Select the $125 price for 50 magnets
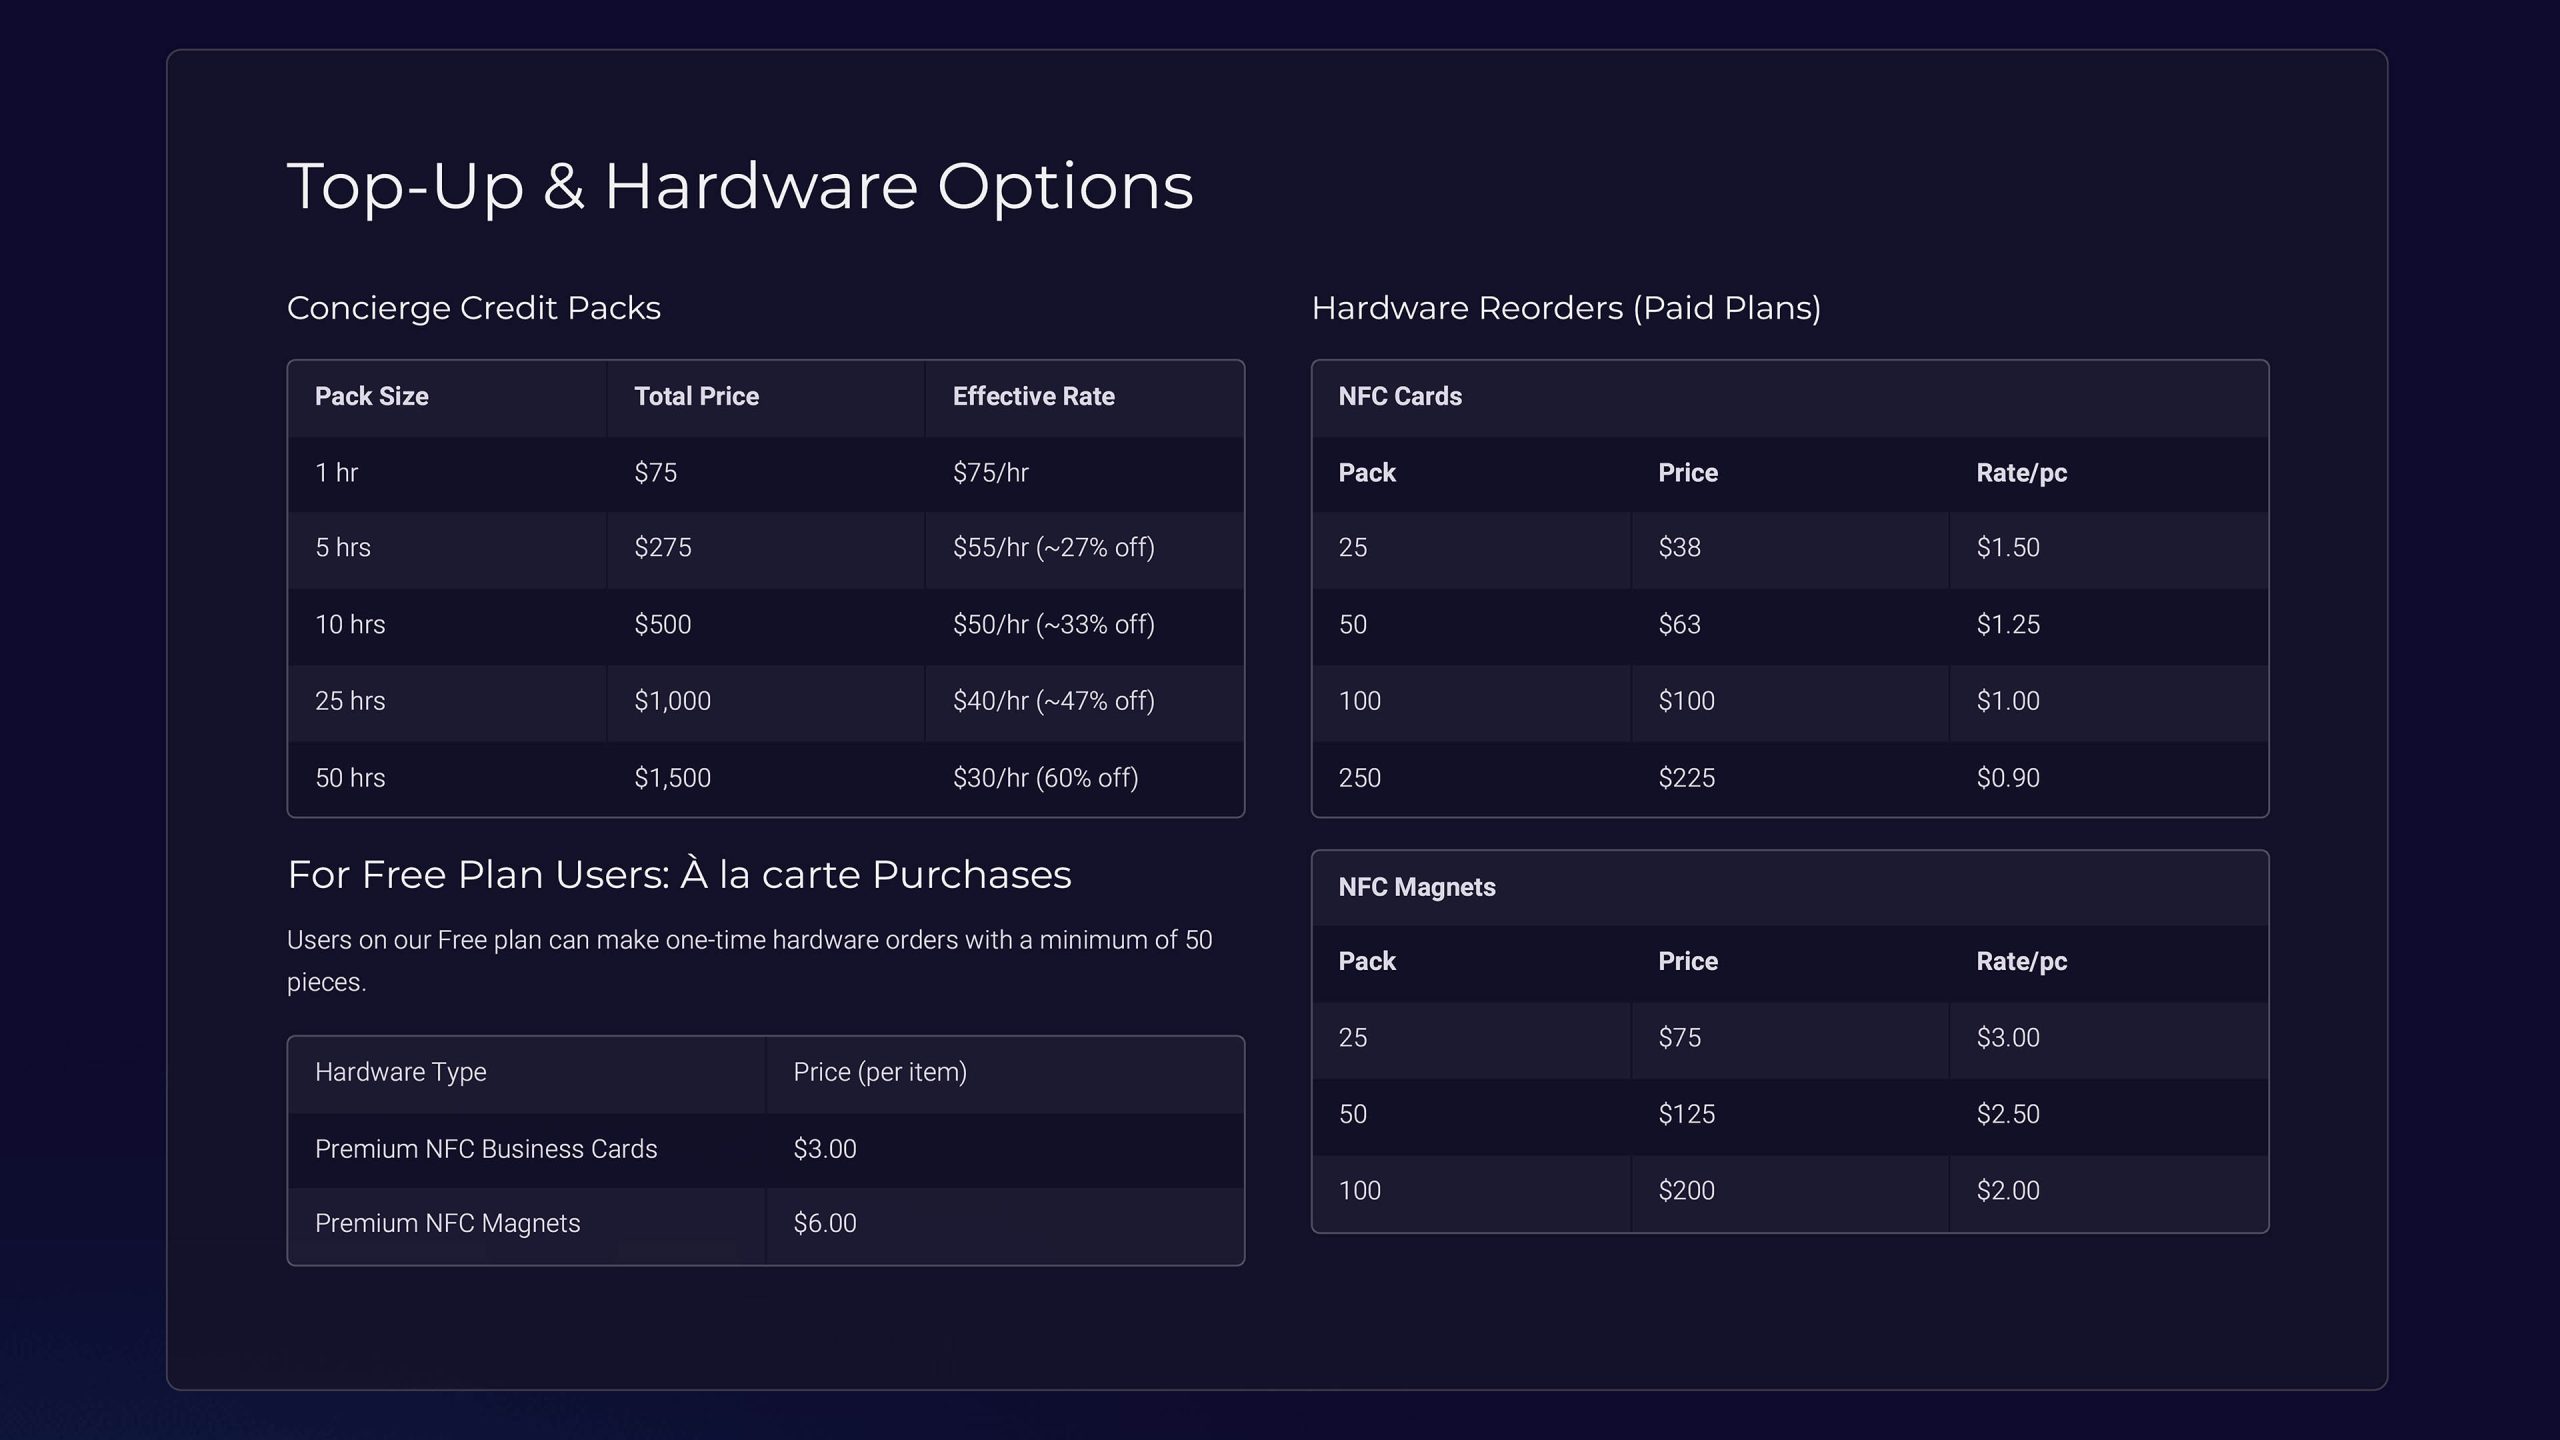 1686,1114
